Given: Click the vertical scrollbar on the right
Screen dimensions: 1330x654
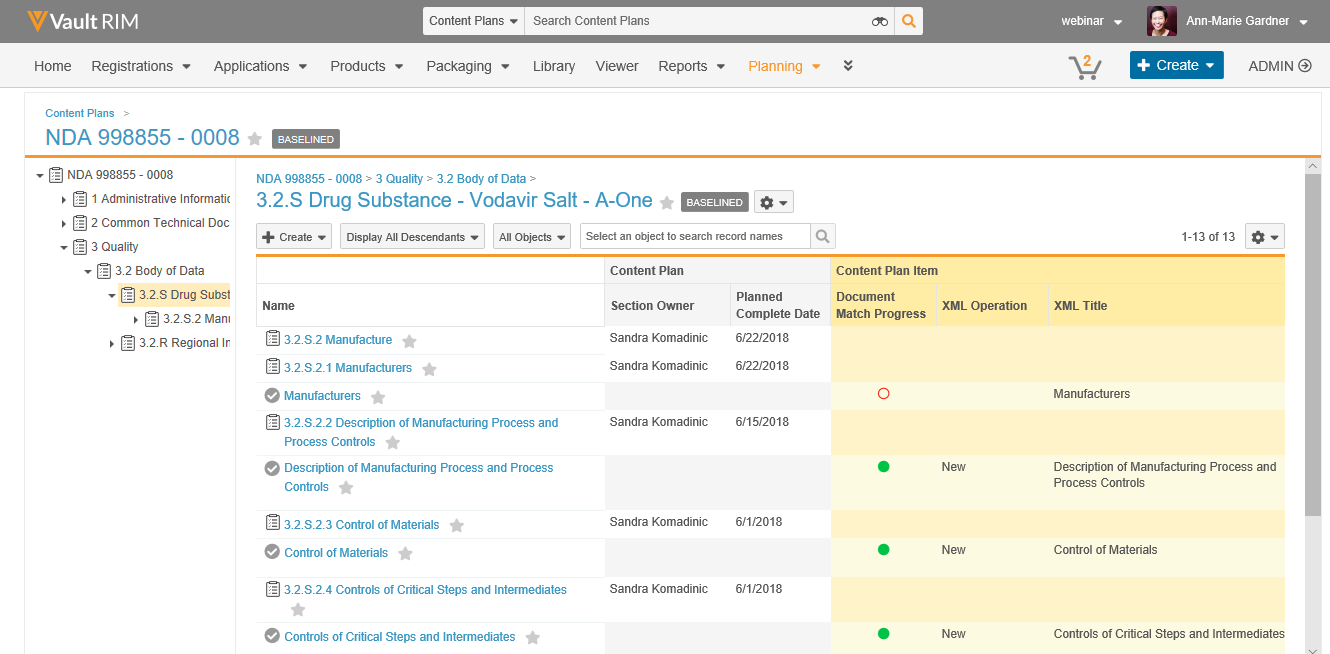Looking at the screenshot, I should pyautogui.click(x=1313, y=340).
